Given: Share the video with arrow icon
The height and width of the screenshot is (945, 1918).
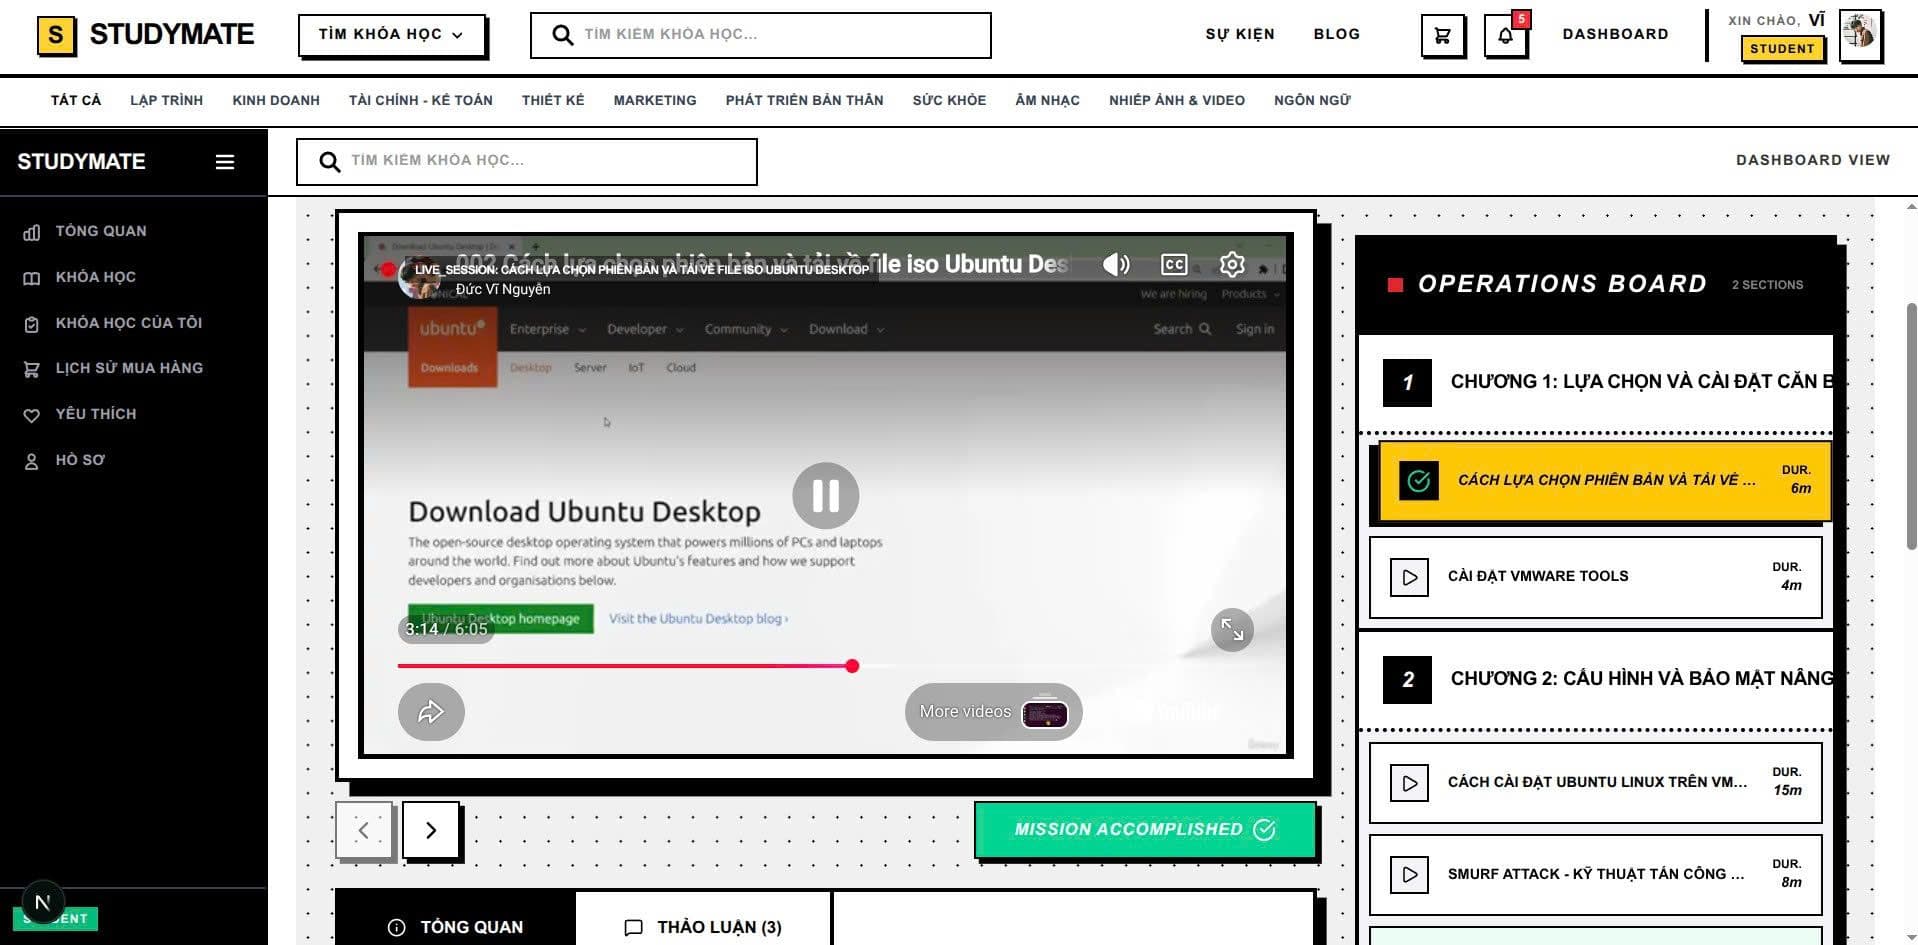Looking at the screenshot, I should tap(431, 712).
